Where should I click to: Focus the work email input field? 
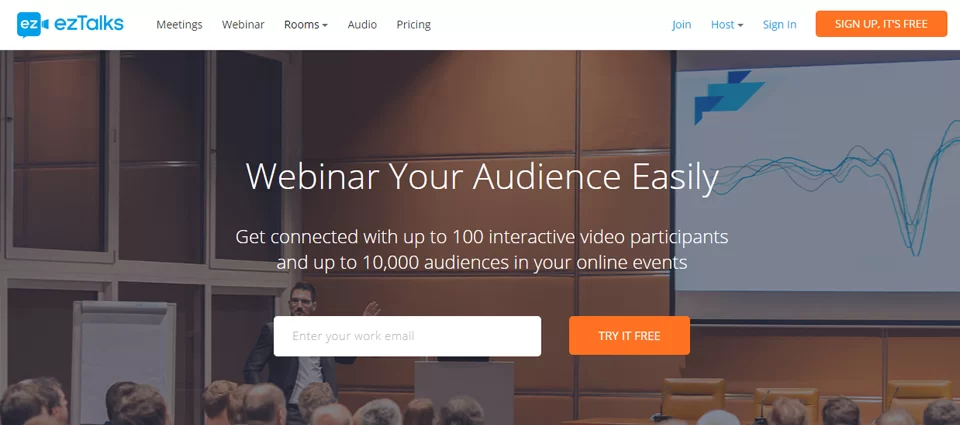point(407,336)
